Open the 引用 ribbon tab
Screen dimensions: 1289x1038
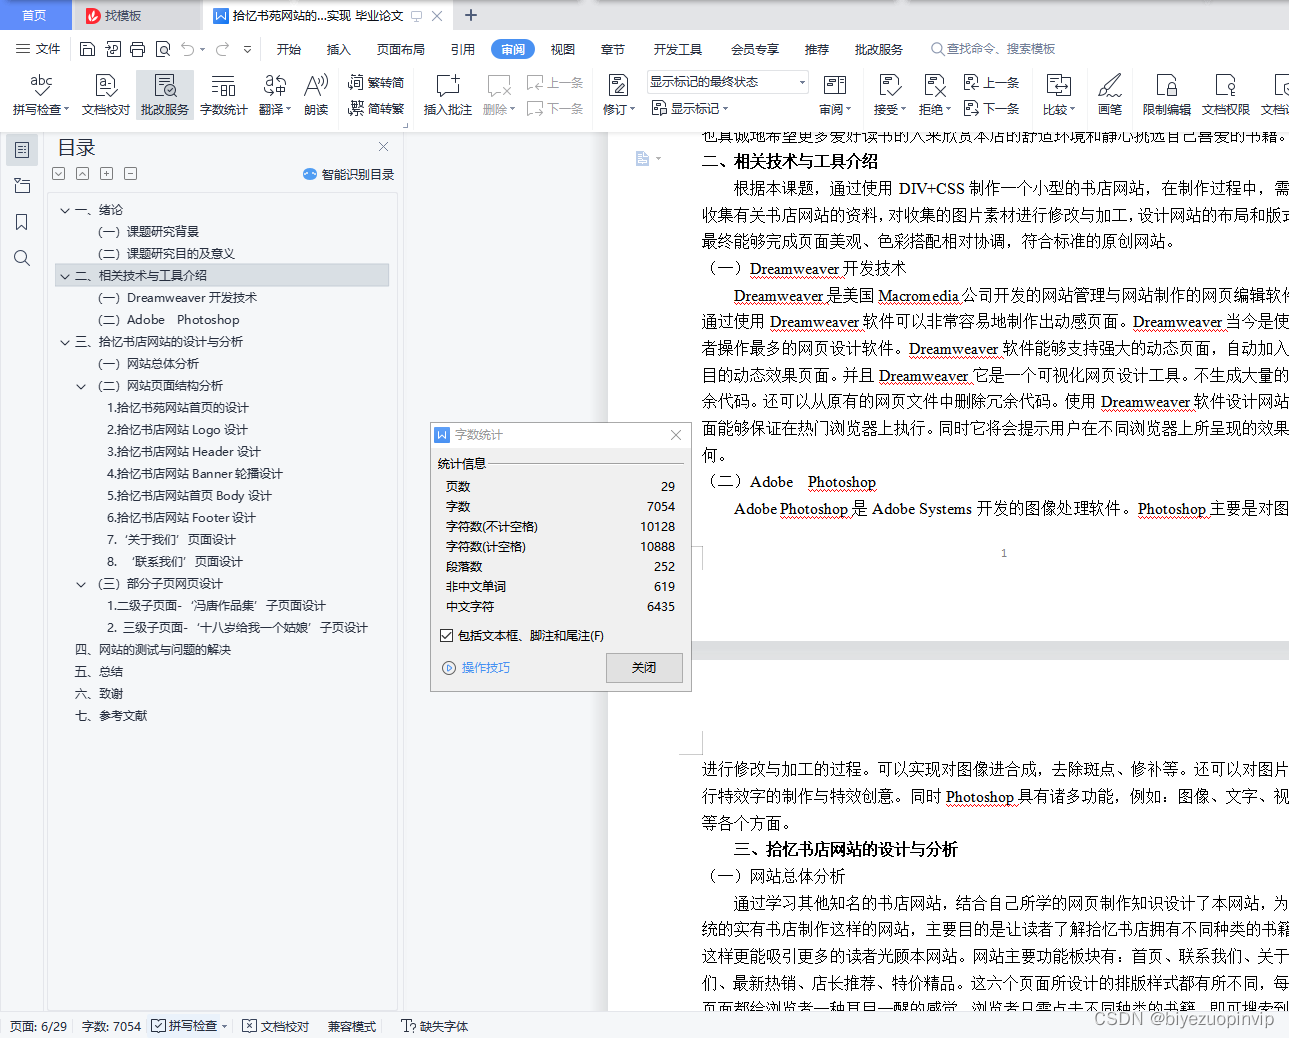[x=463, y=49]
